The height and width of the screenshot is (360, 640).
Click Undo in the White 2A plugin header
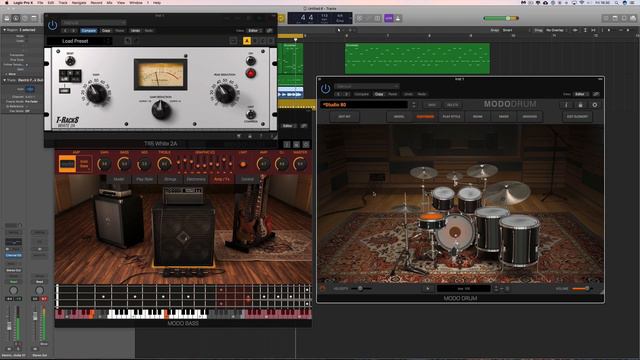[135, 31]
